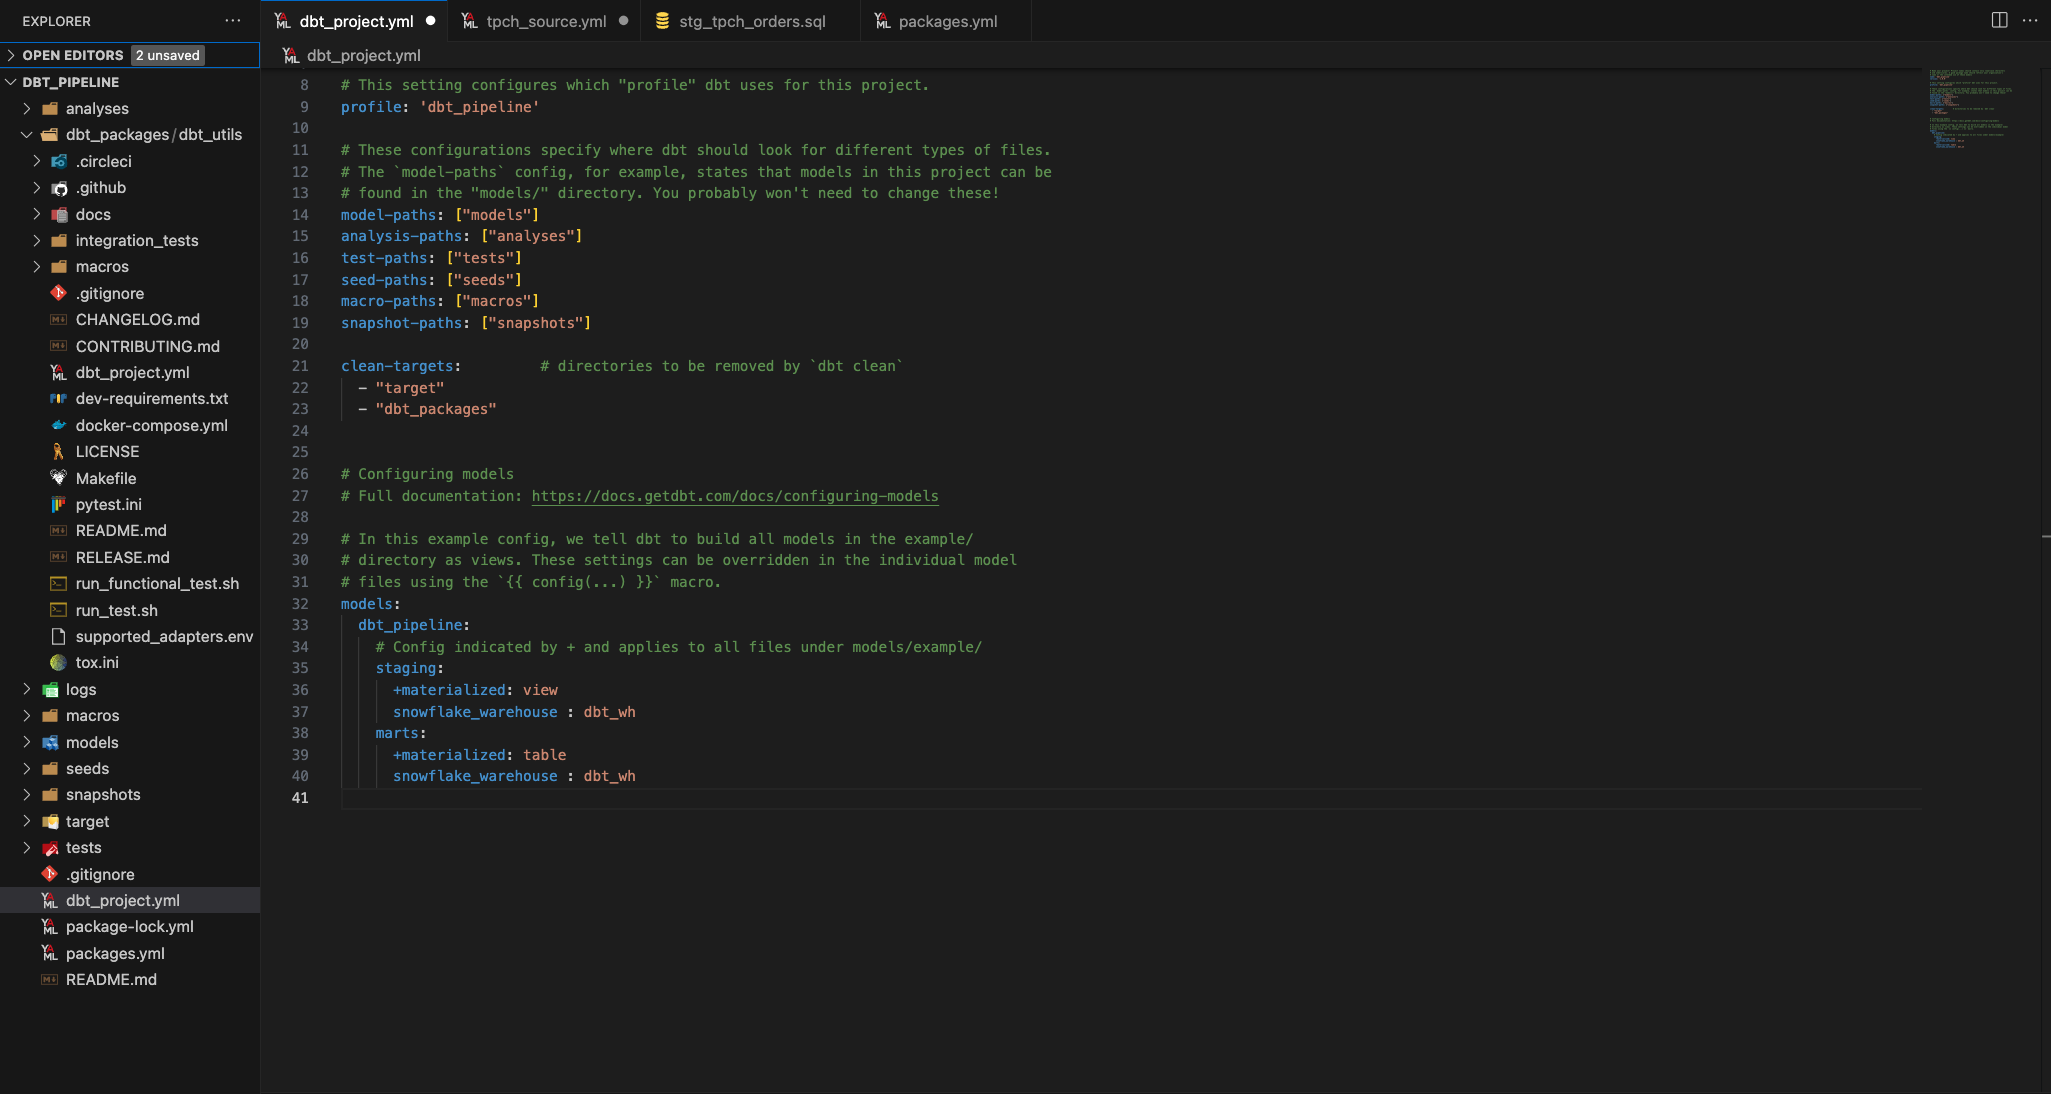The width and height of the screenshot is (2051, 1094).
Task: Click the .gitignore git icon in dbt_utils
Action: [x=59, y=293]
